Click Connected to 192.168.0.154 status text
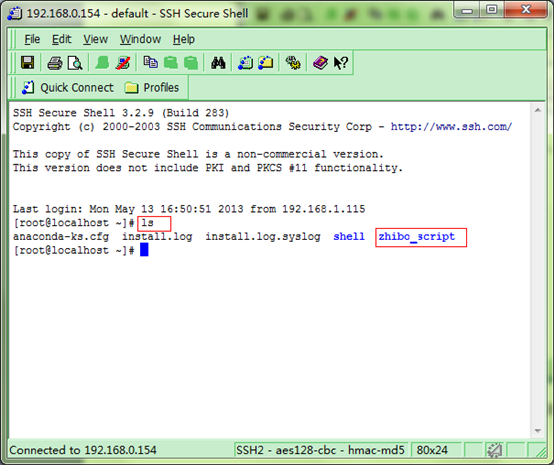554x465 pixels. [83, 450]
